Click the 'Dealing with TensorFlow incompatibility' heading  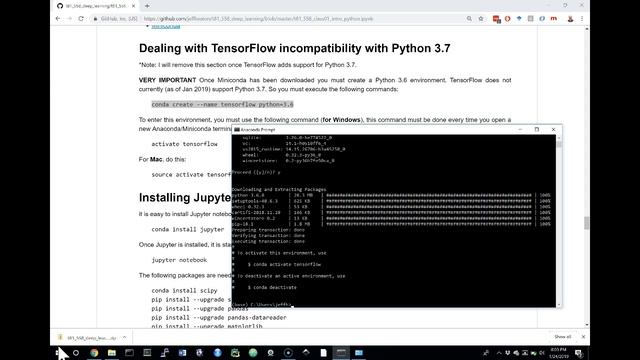click(294, 48)
